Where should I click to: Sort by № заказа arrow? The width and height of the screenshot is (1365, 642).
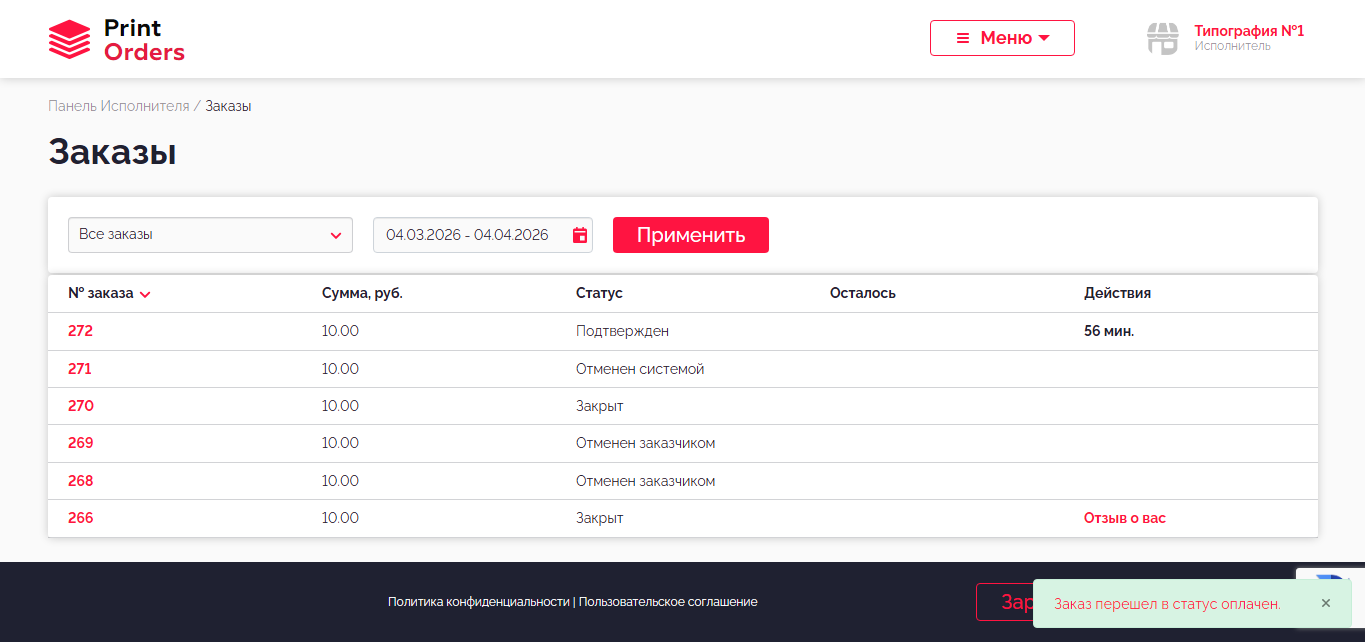(145, 294)
